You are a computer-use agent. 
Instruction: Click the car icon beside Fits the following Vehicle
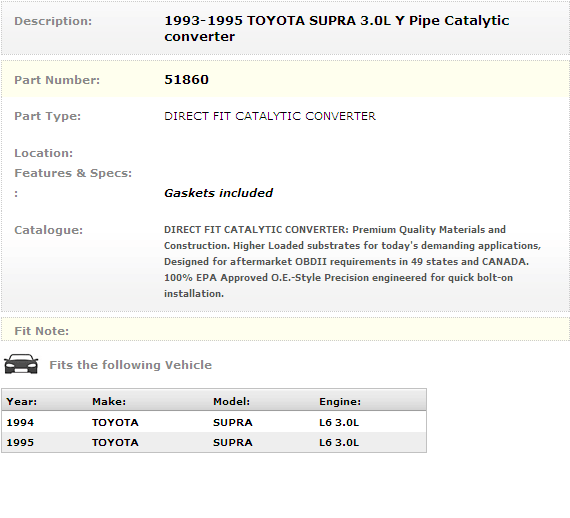[21, 364]
